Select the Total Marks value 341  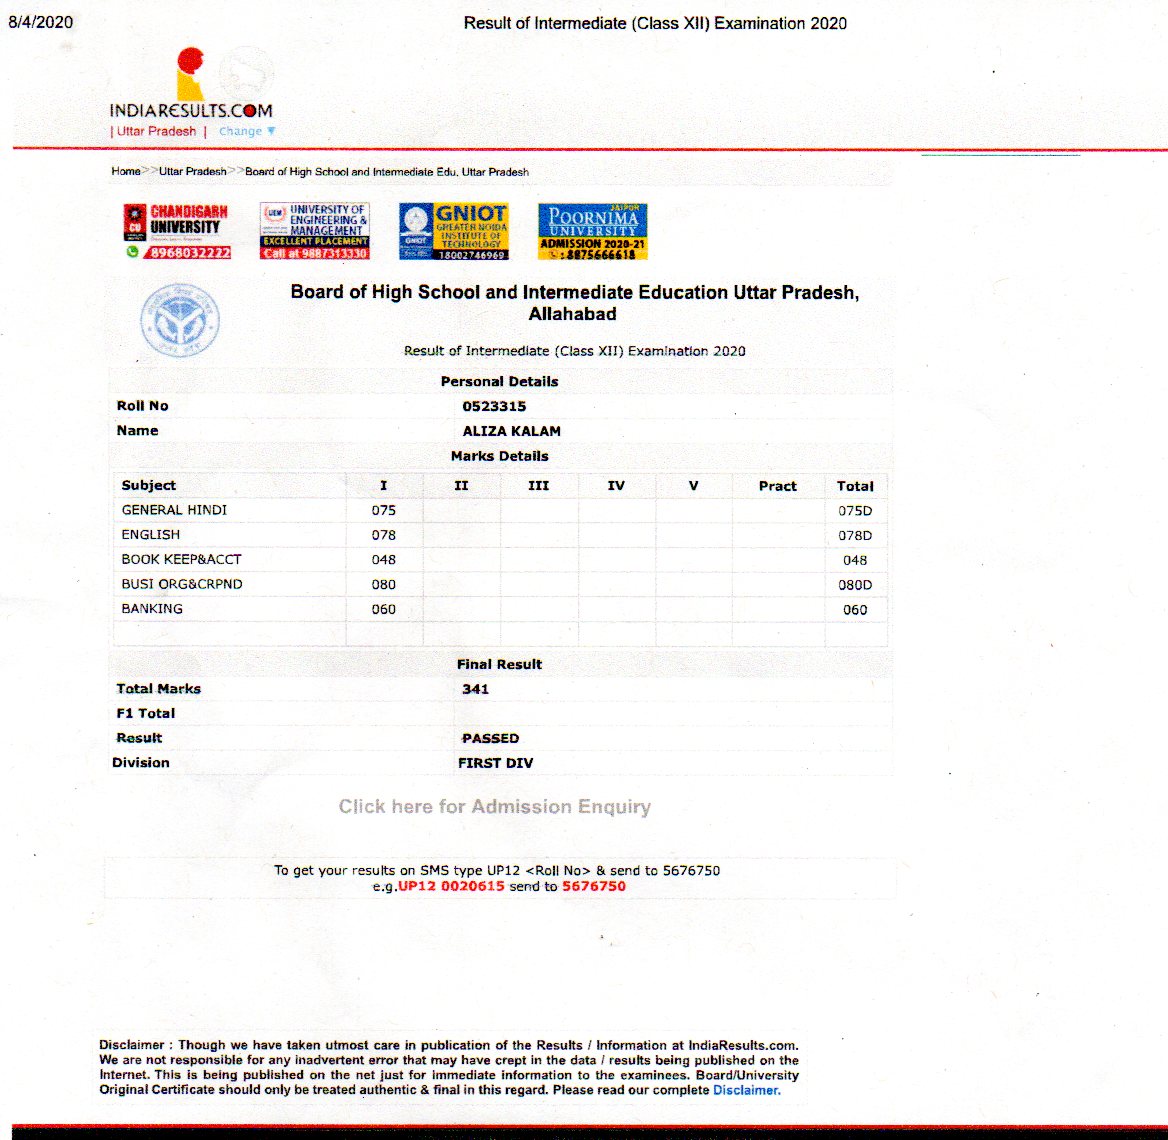(x=475, y=689)
